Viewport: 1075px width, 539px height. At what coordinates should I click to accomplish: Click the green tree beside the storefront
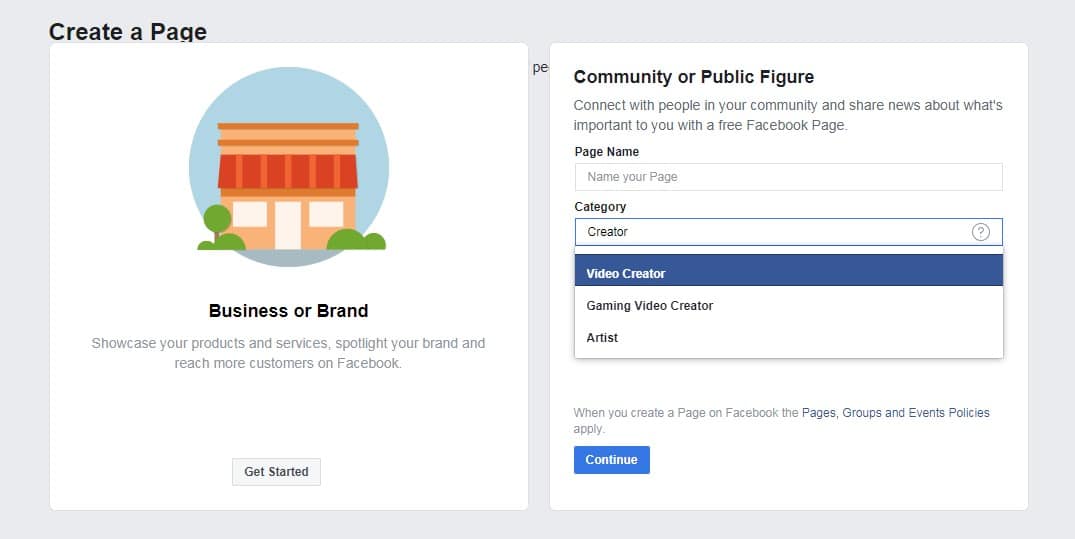pos(217,219)
